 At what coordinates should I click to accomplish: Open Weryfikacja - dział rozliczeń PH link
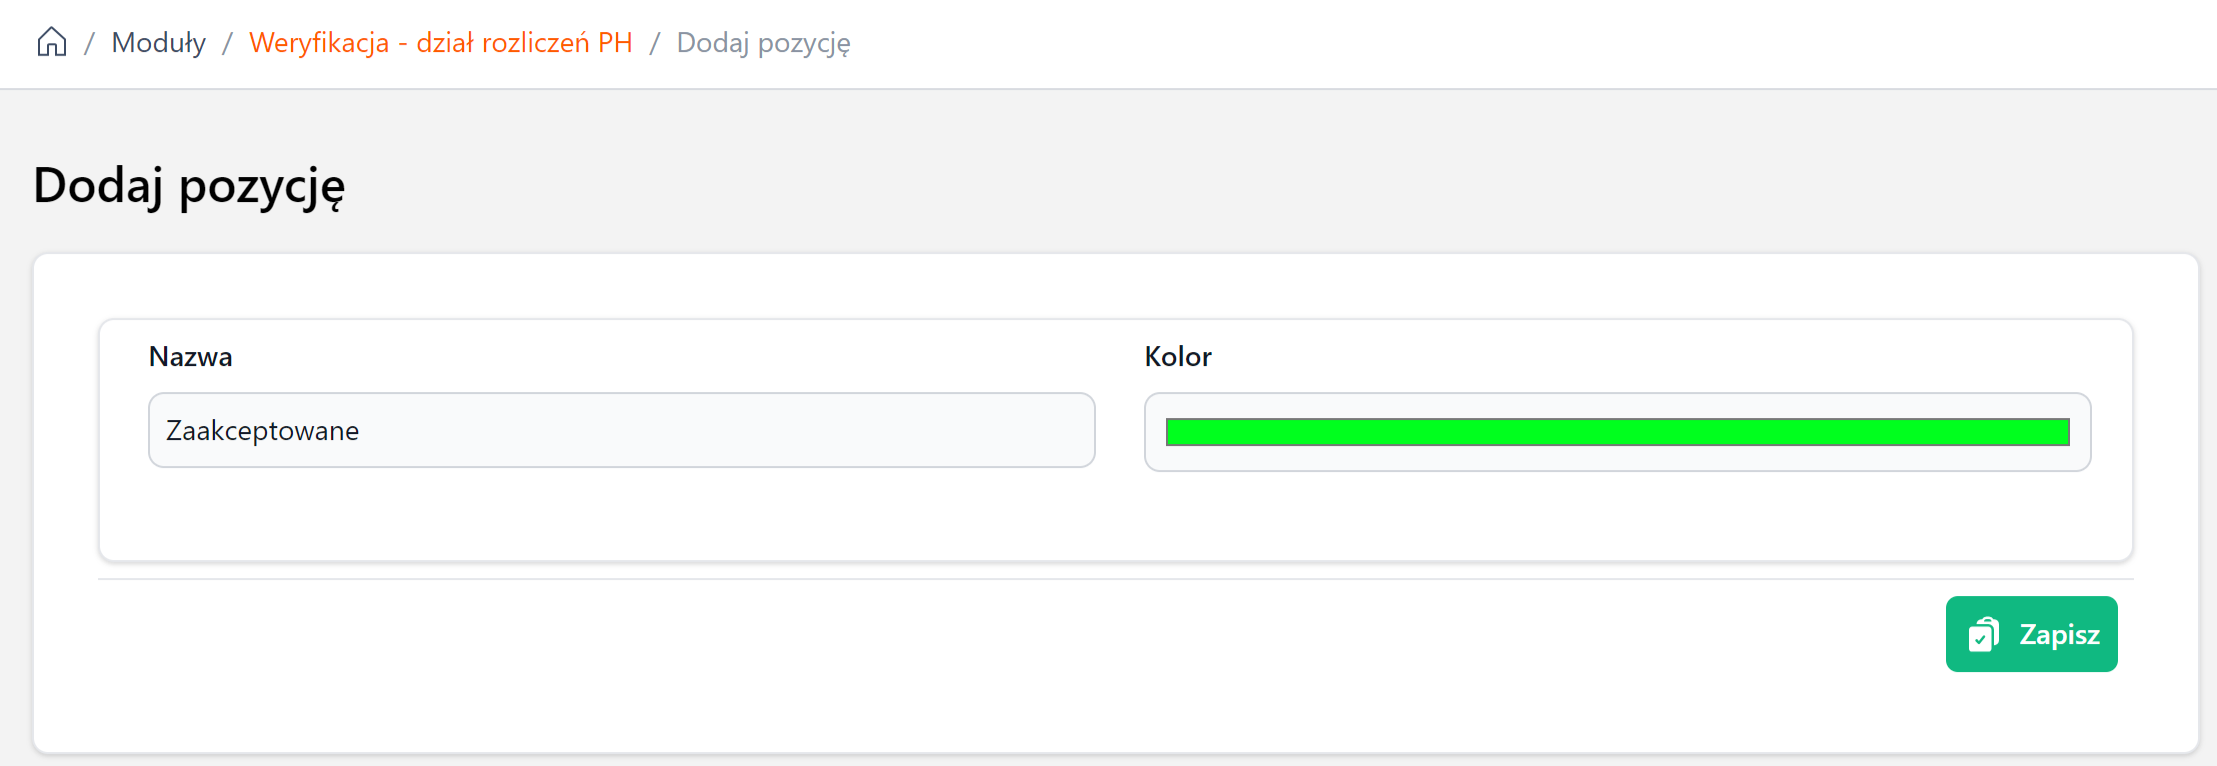click(x=440, y=43)
